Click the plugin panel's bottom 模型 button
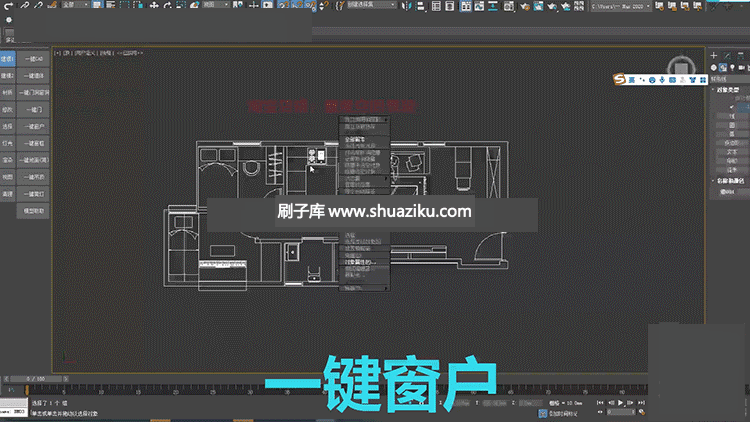 33,211
